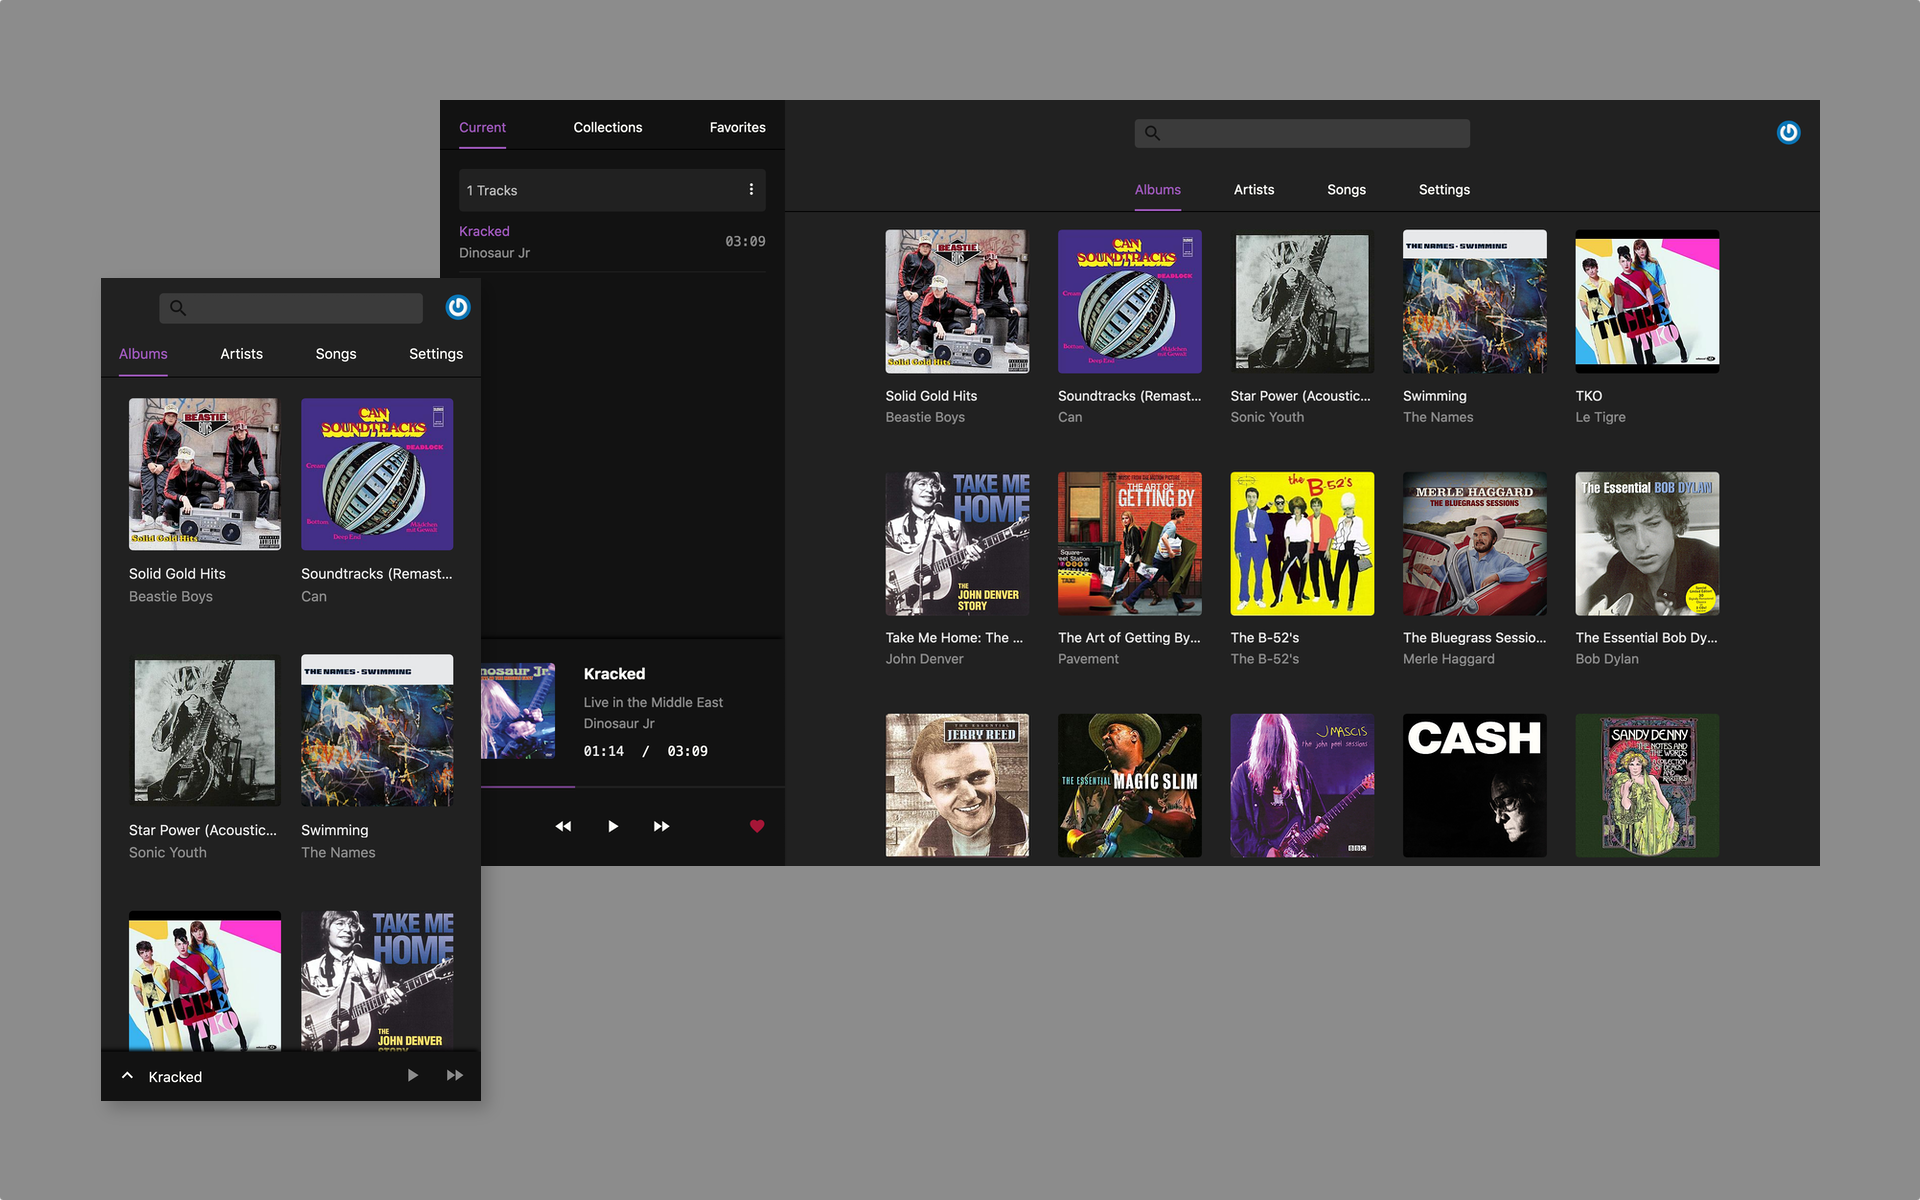Click the playback progress bar under Kracked
Viewport: 1920px width, 1200px height.
(x=632, y=787)
